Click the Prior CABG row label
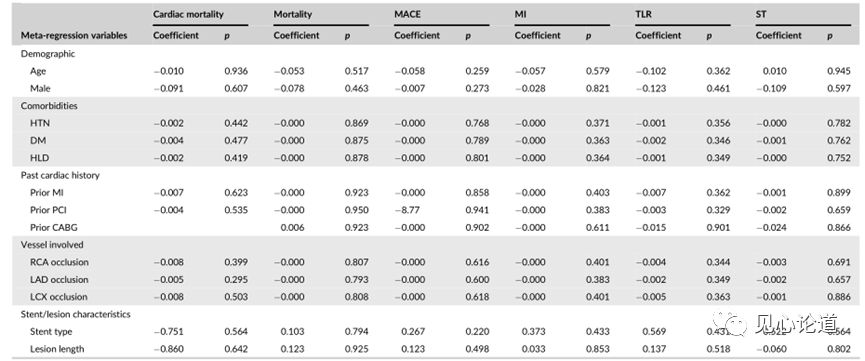Screen dimensions: 865x361 coord(54,227)
